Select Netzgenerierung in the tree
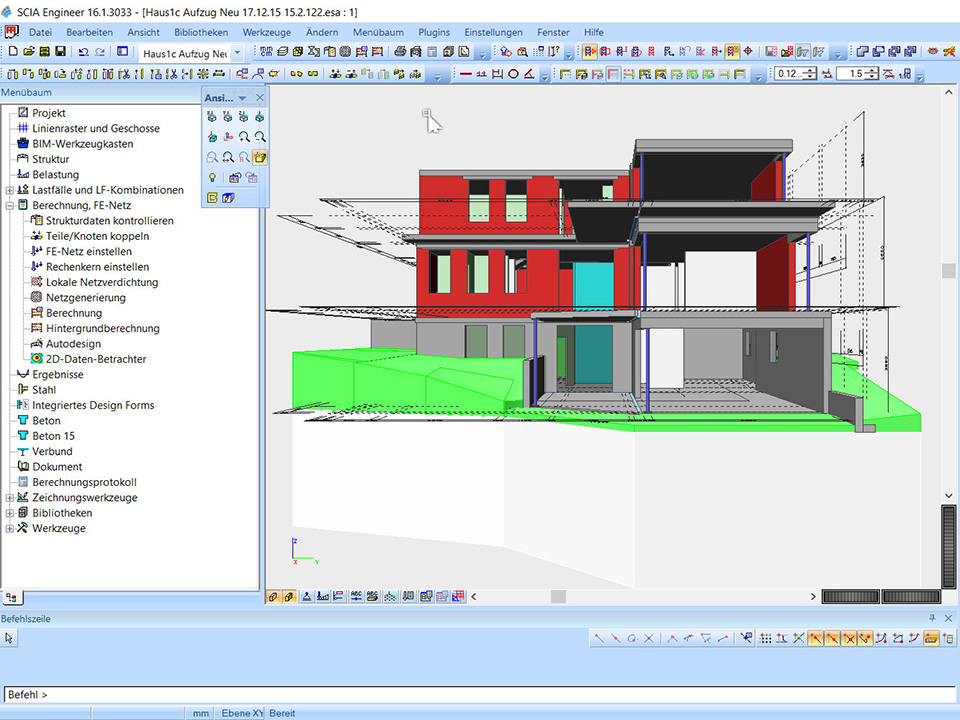This screenshot has height=720, width=960. (x=85, y=298)
